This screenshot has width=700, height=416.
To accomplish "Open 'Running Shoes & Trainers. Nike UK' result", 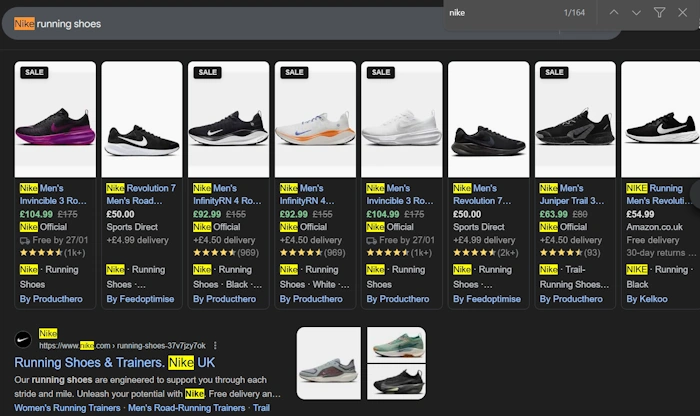I will click(115, 362).
